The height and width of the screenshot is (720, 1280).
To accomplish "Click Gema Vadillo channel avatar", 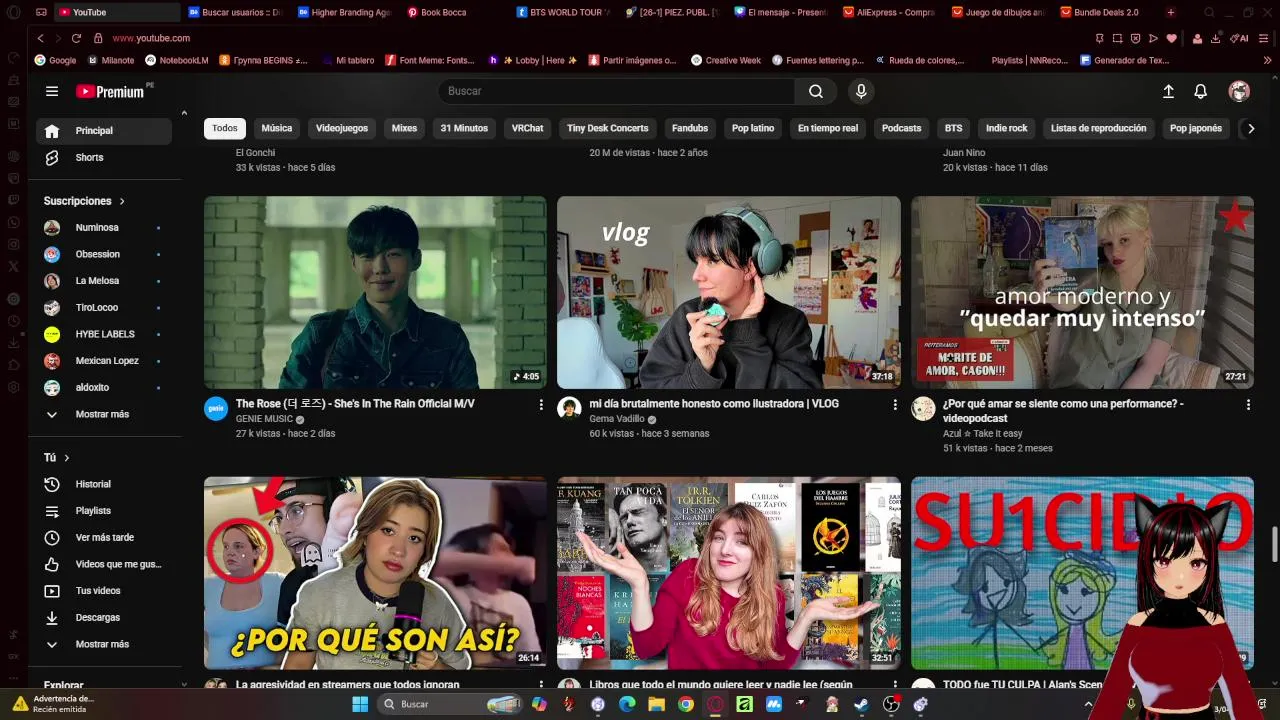I will click(569, 408).
